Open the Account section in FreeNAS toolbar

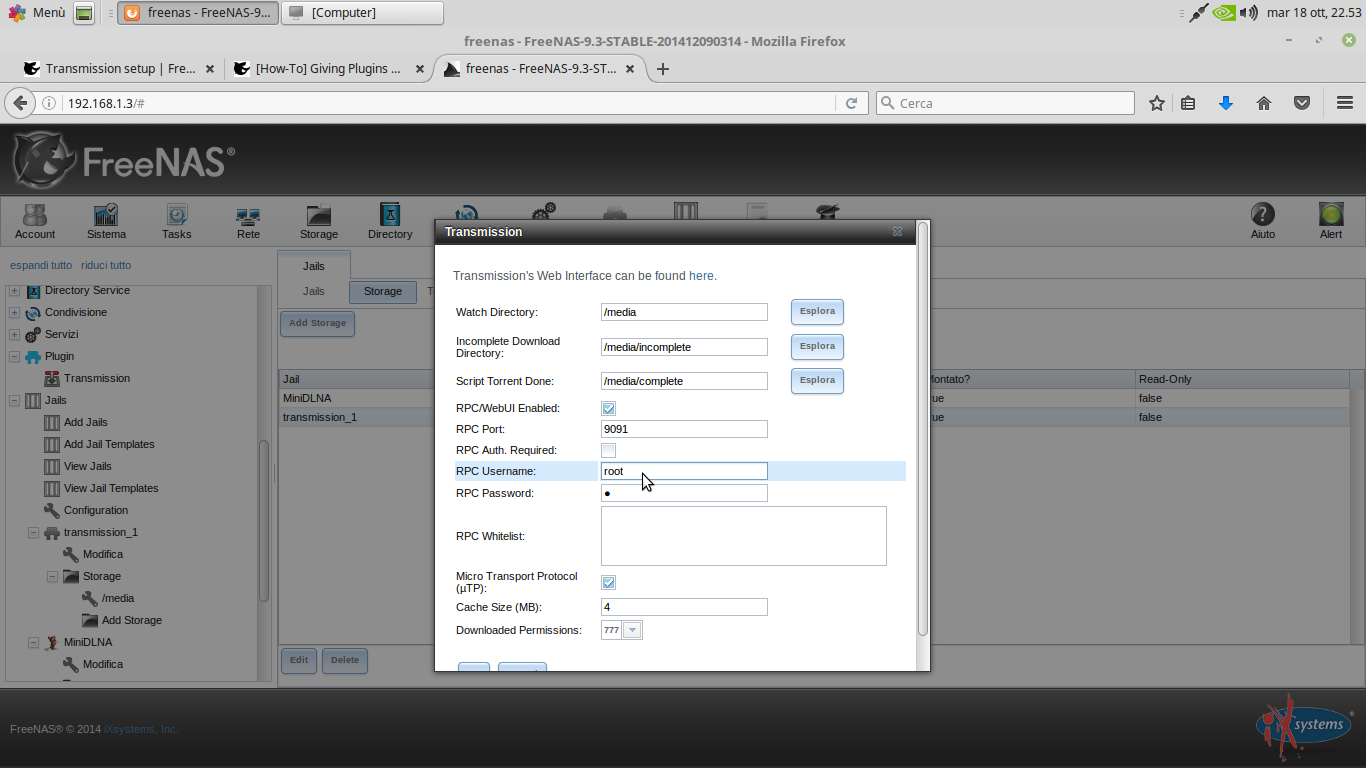tap(35, 221)
